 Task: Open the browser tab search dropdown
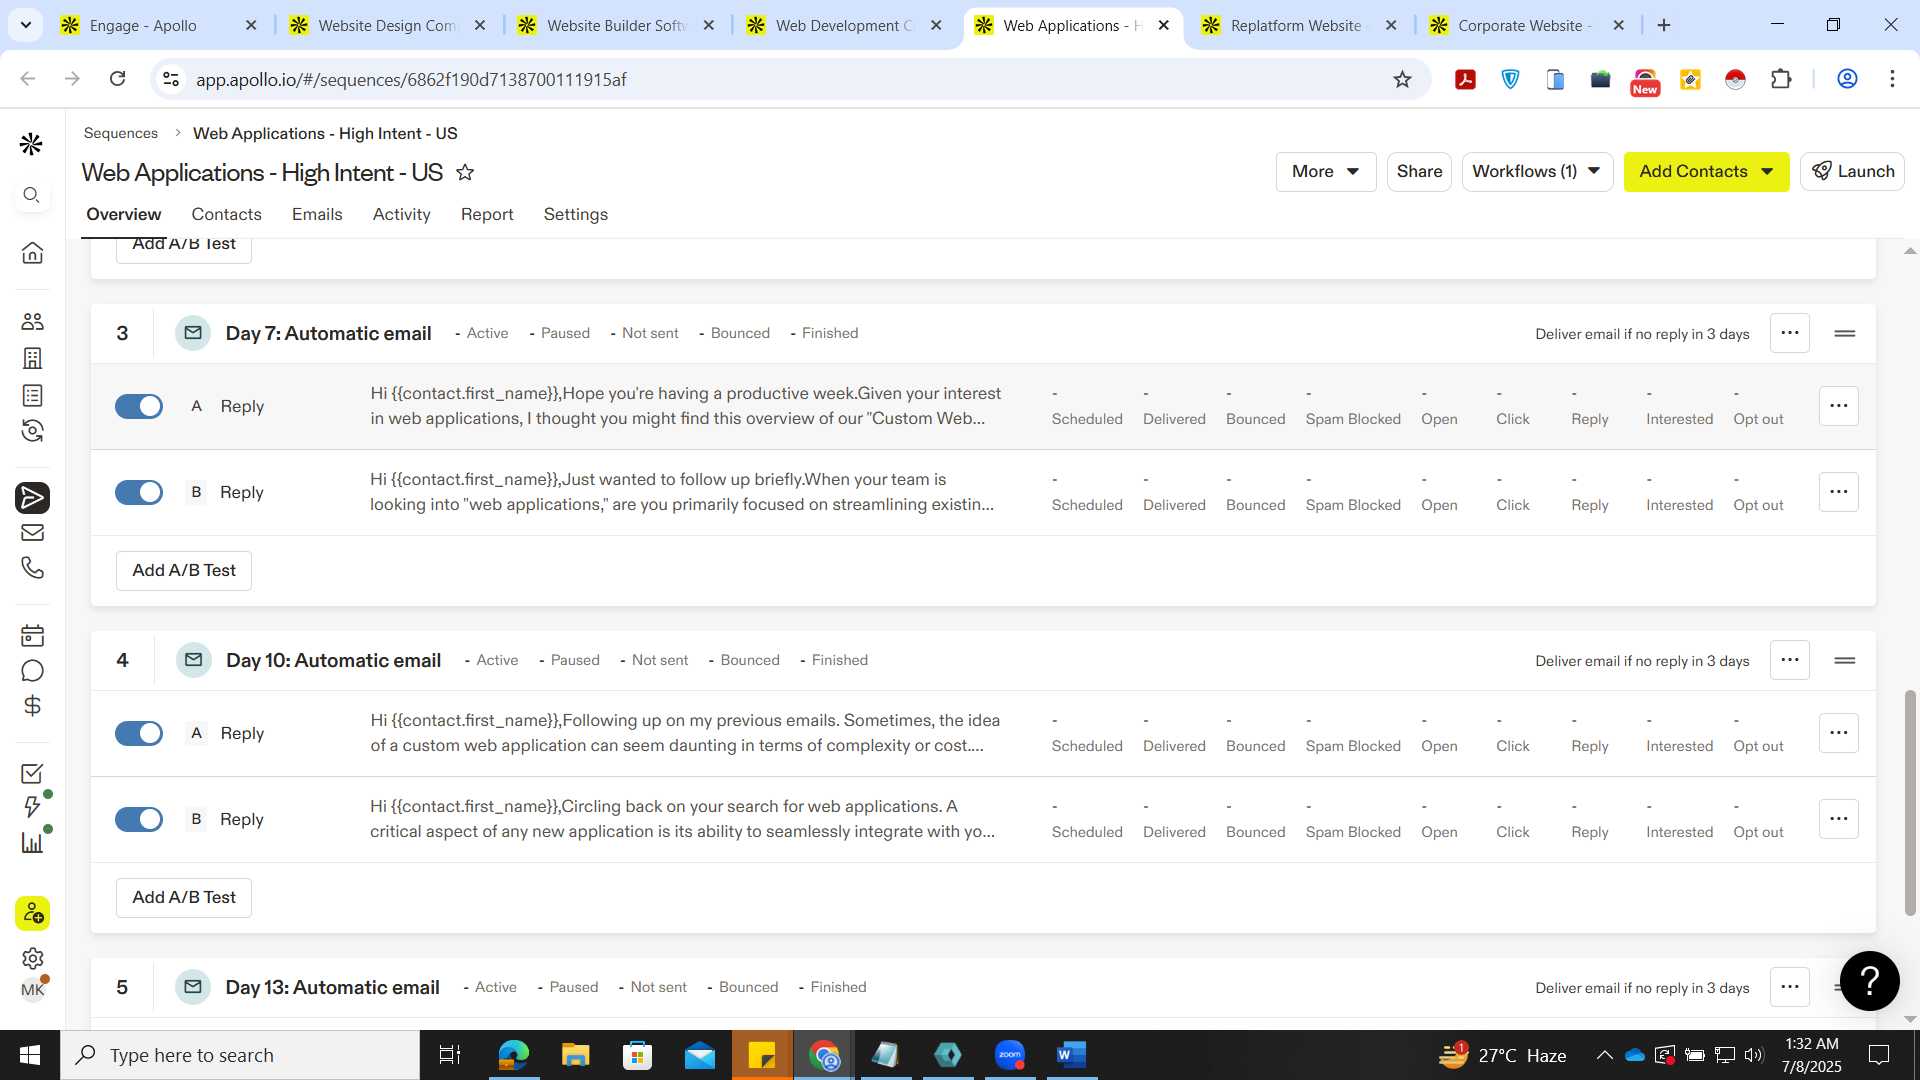click(x=25, y=25)
